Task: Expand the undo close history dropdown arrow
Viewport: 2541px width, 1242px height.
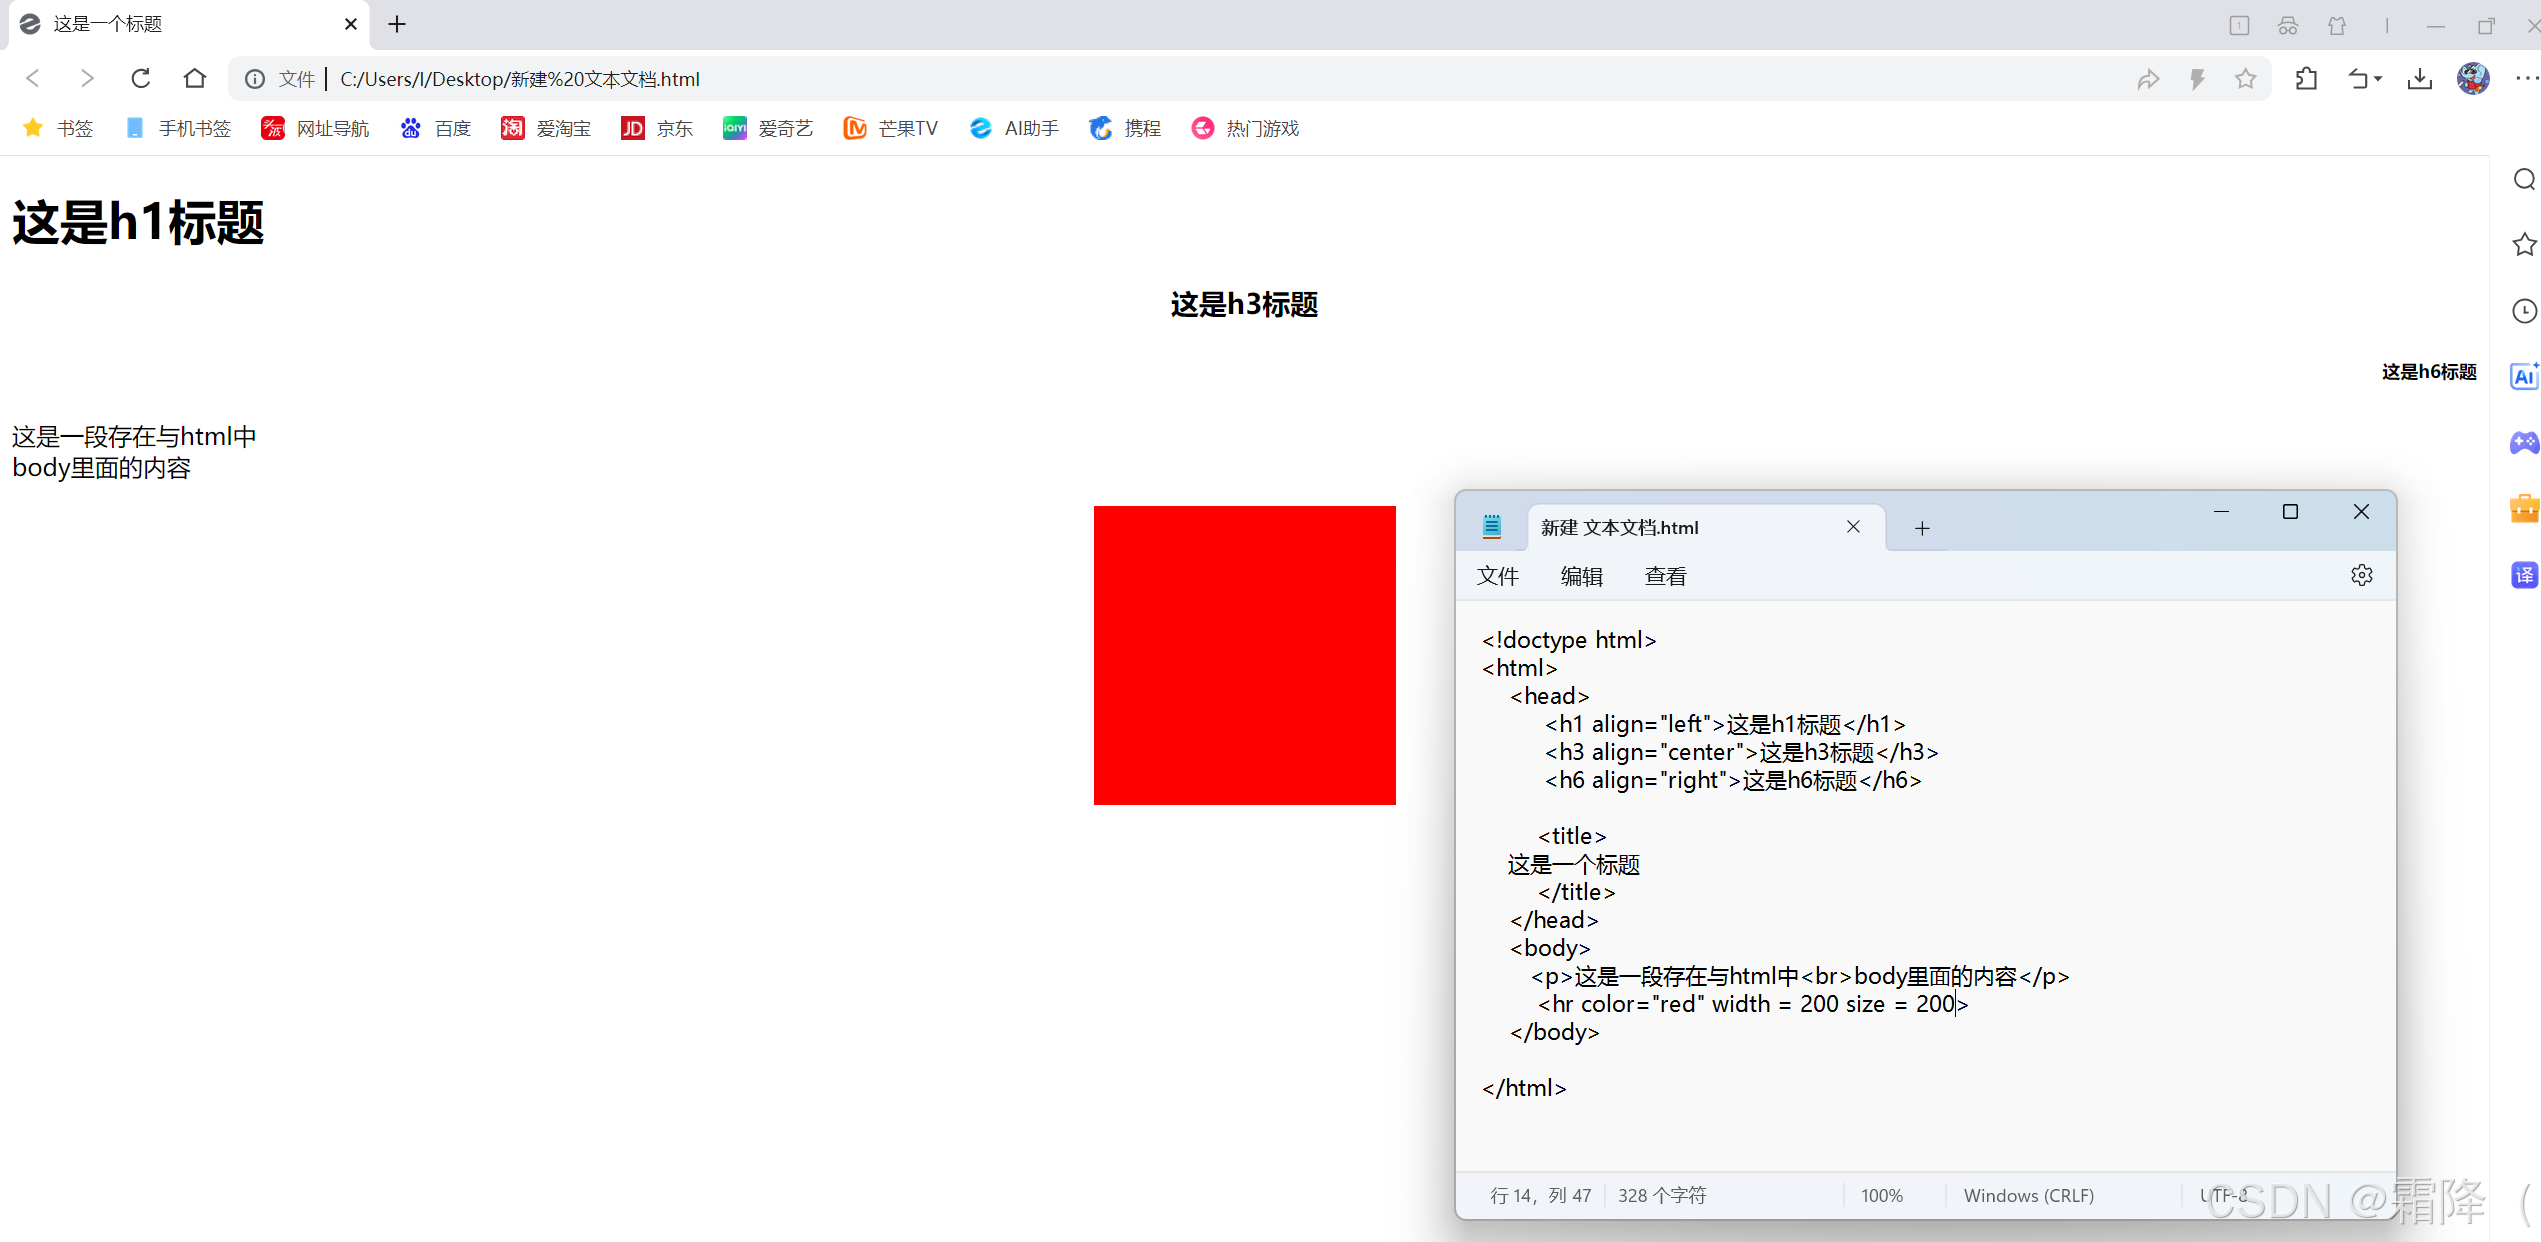Action: (2379, 79)
